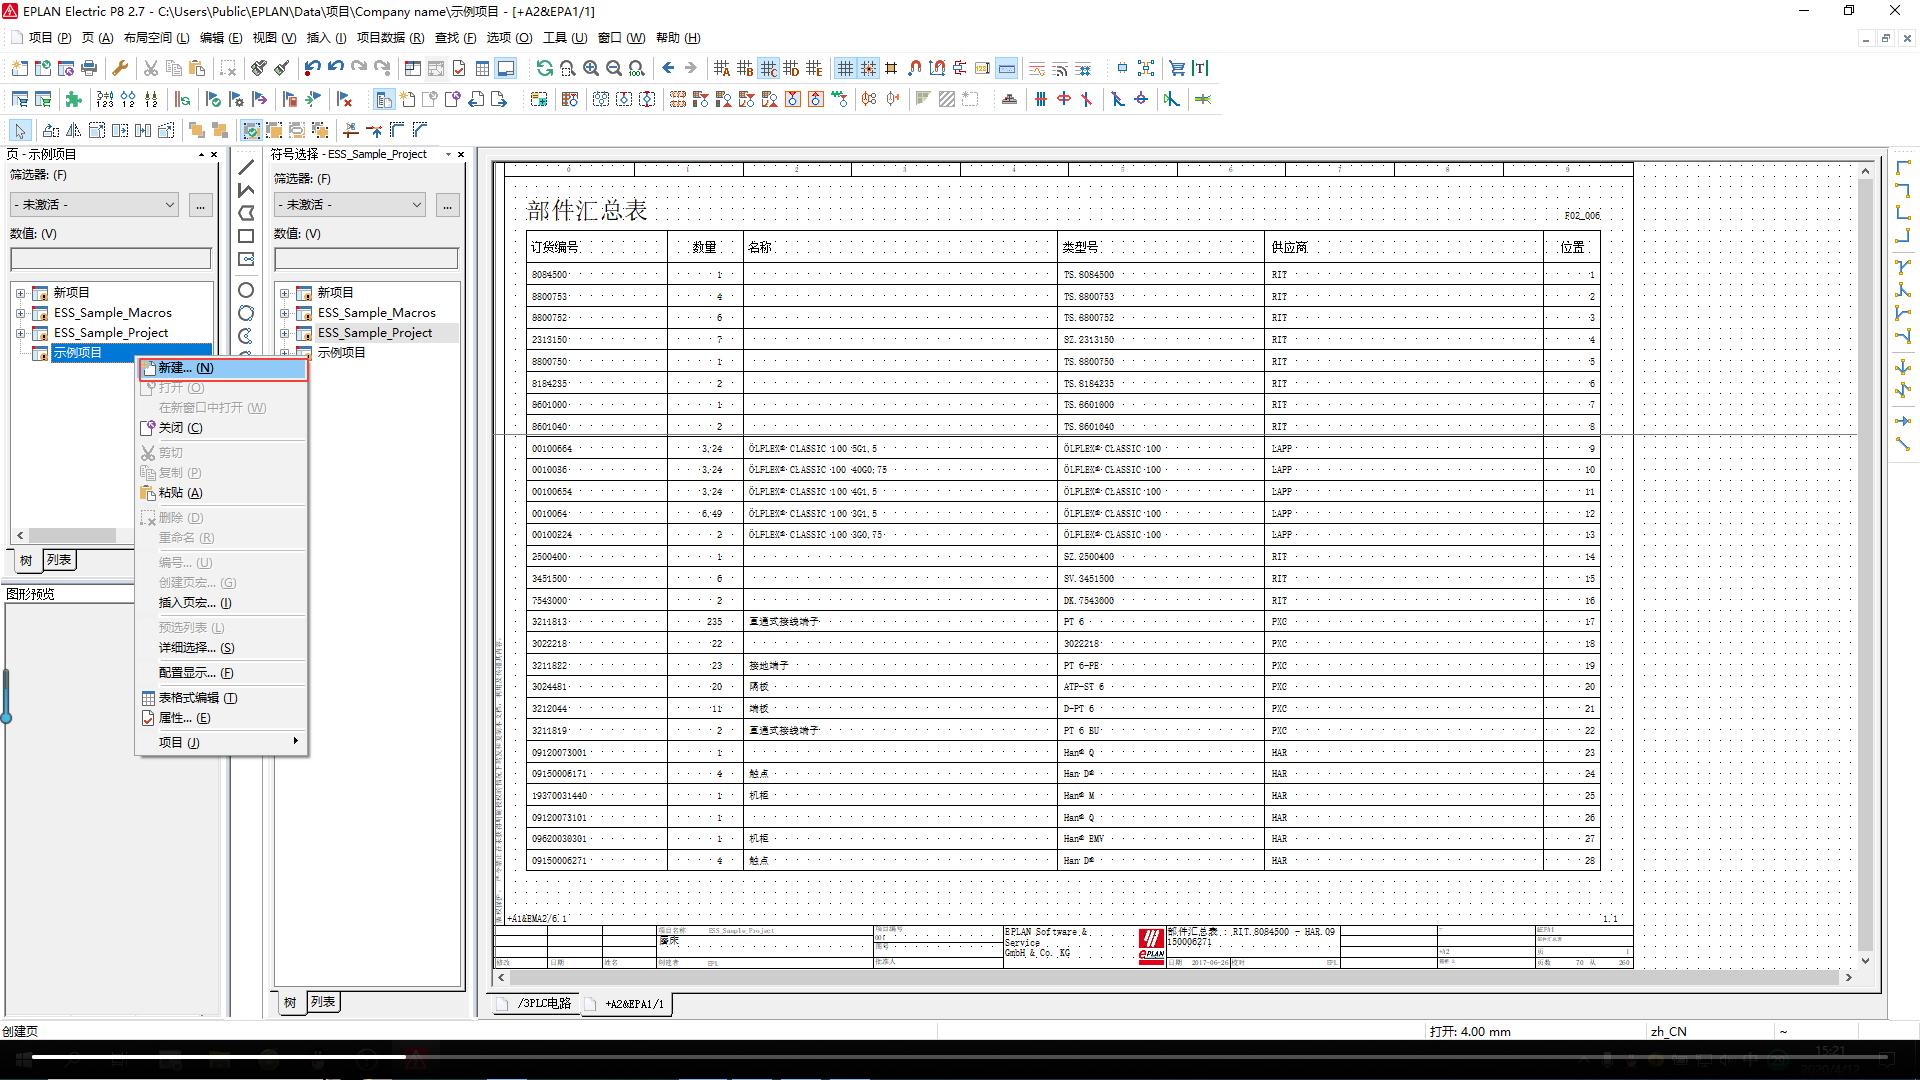The width and height of the screenshot is (1920, 1080).
Task: Expand ESS_Sample_Macros in pages tree
Action: tap(20, 313)
